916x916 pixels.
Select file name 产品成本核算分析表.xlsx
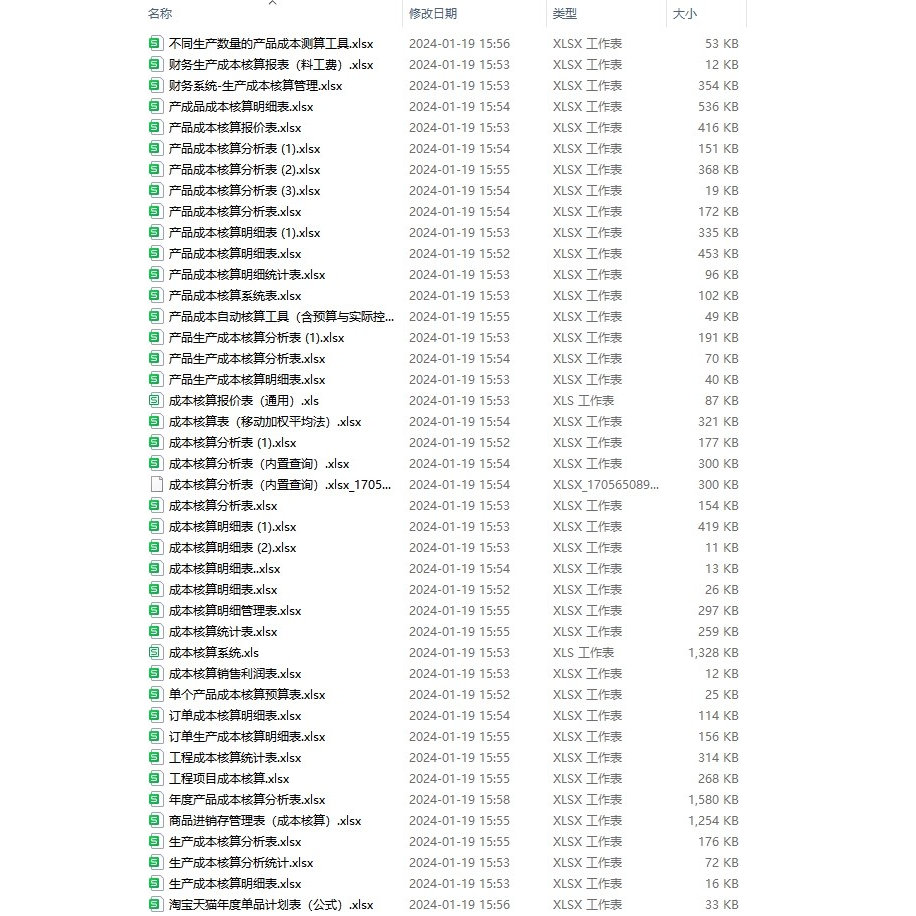pyautogui.click(x=235, y=211)
